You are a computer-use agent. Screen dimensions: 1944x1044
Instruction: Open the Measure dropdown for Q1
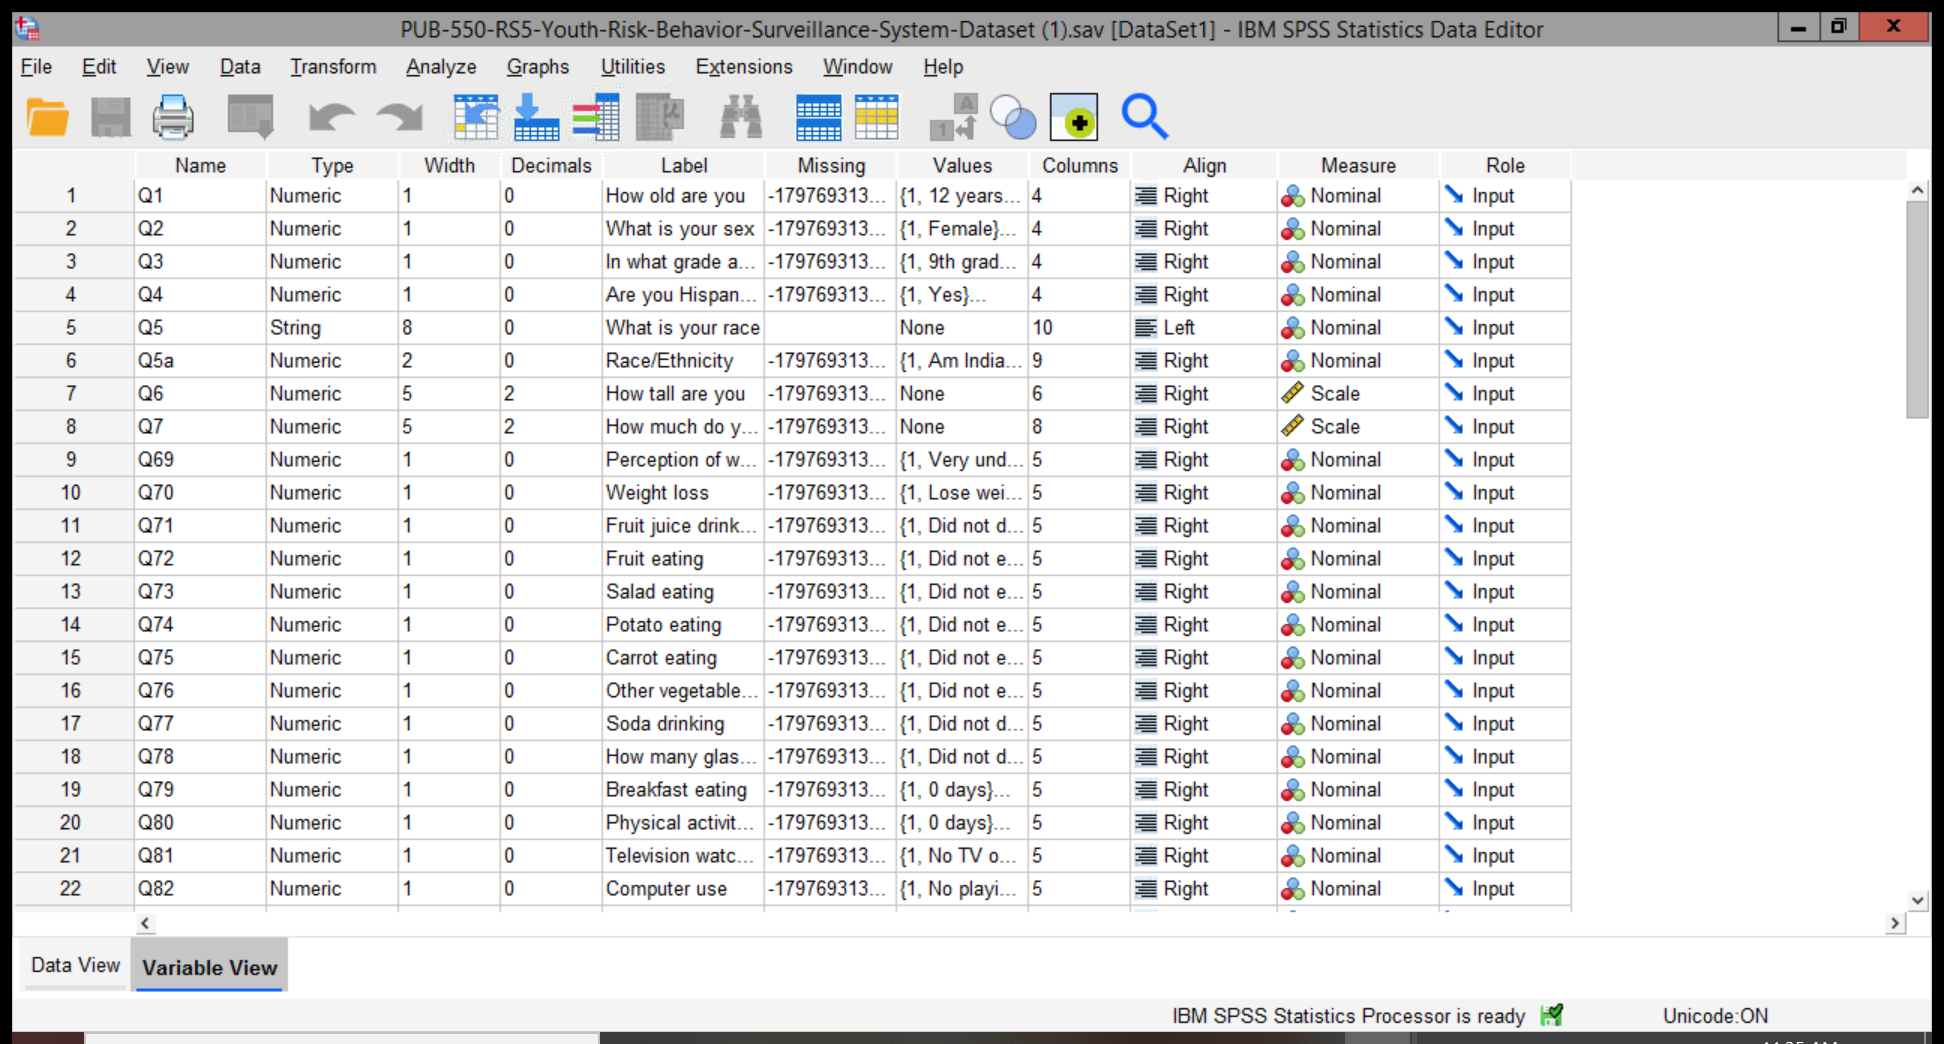click(x=1355, y=195)
